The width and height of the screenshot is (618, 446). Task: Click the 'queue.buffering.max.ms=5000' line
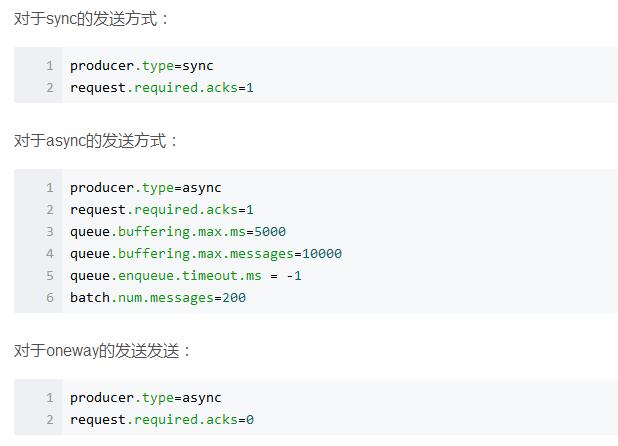pyautogui.click(x=178, y=232)
